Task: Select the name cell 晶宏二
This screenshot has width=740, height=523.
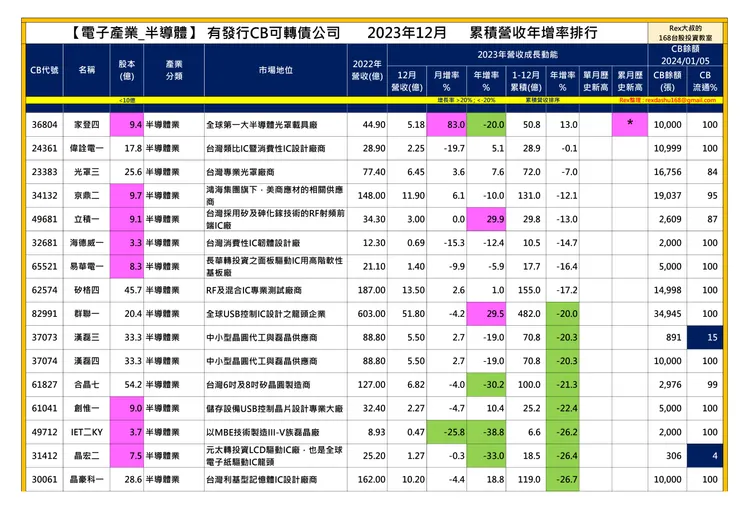Action: (x=87, y=456)
